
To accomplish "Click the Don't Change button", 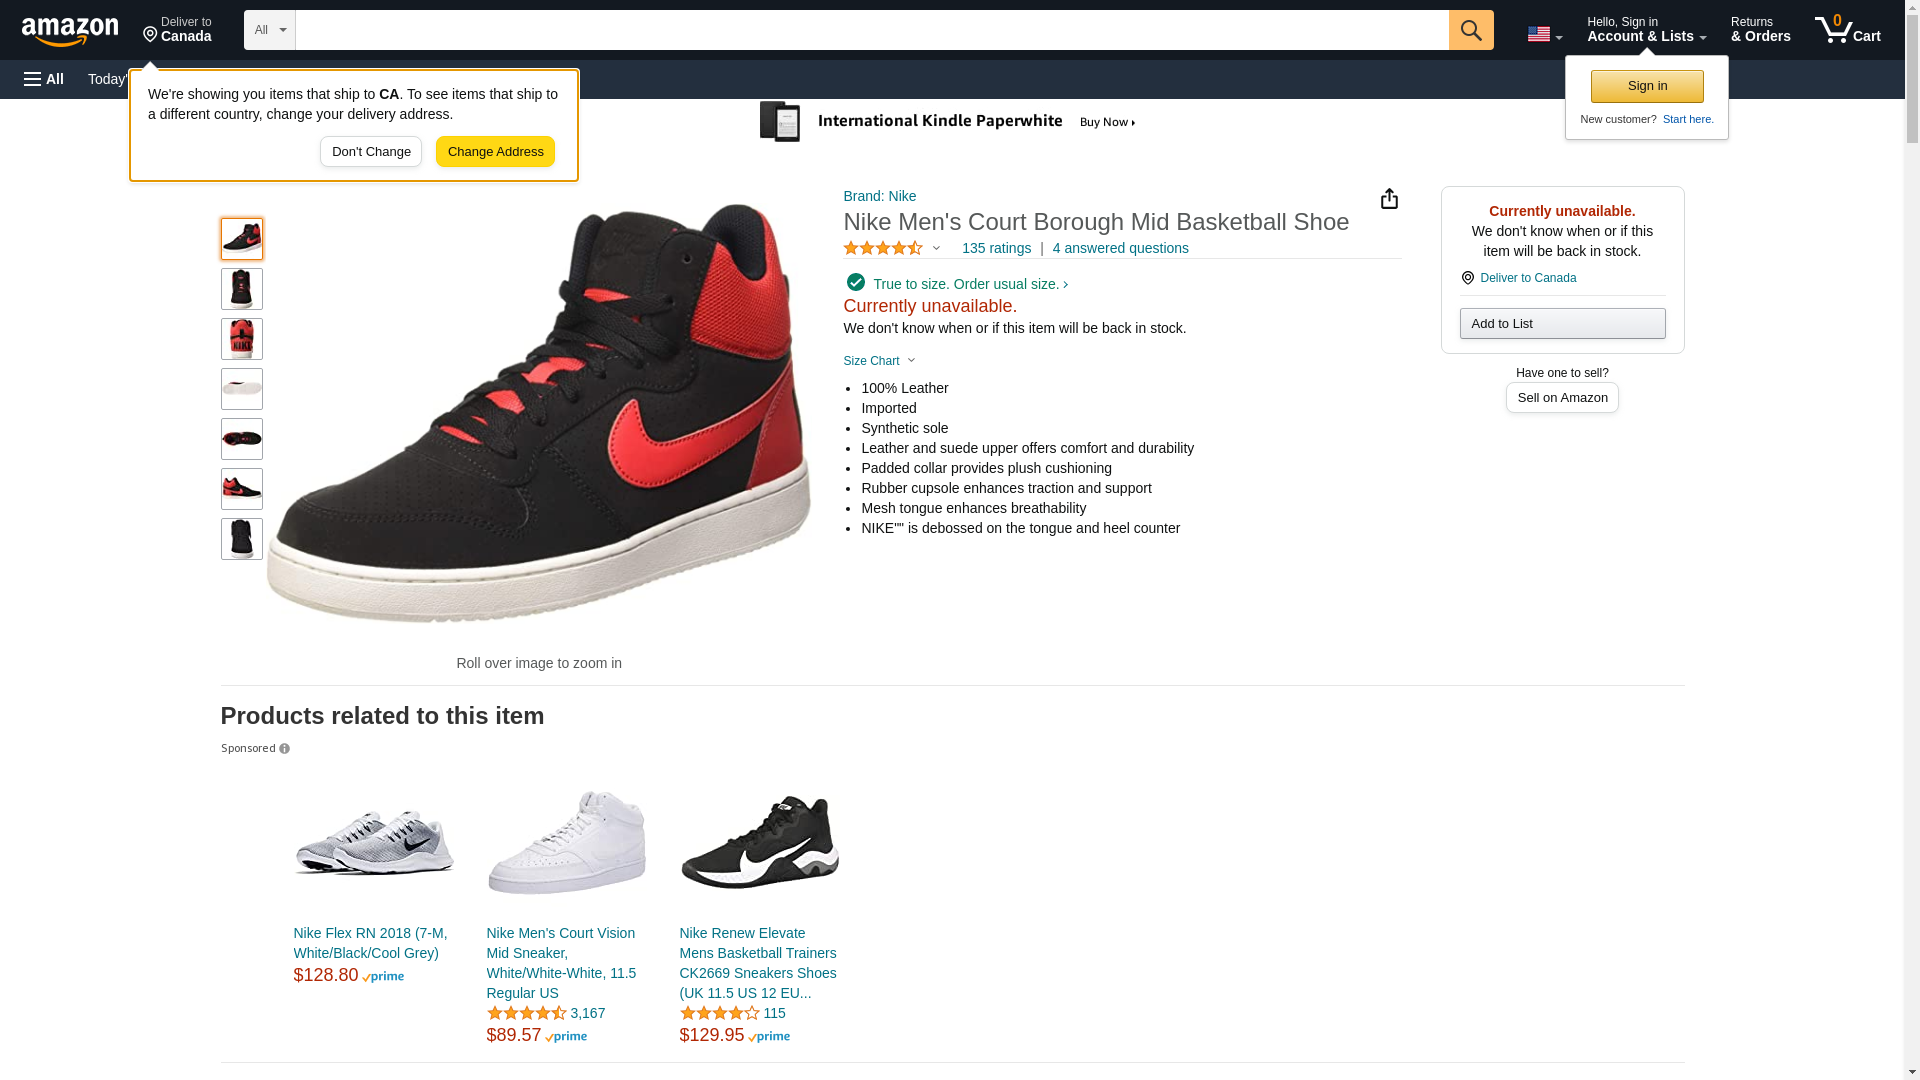I will (x=371, y=152).
